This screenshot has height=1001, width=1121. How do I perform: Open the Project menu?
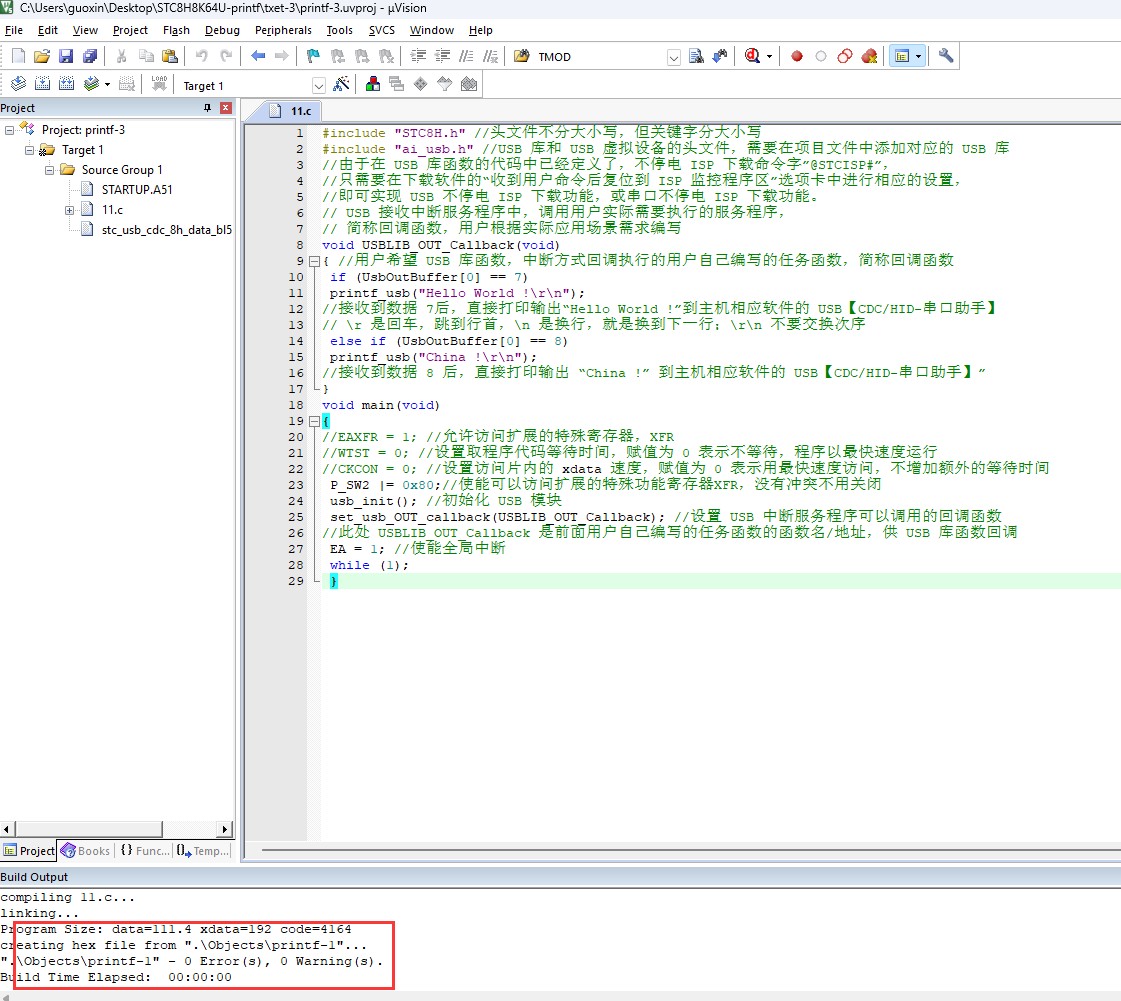pyautogui.click(x=130, y=30)
